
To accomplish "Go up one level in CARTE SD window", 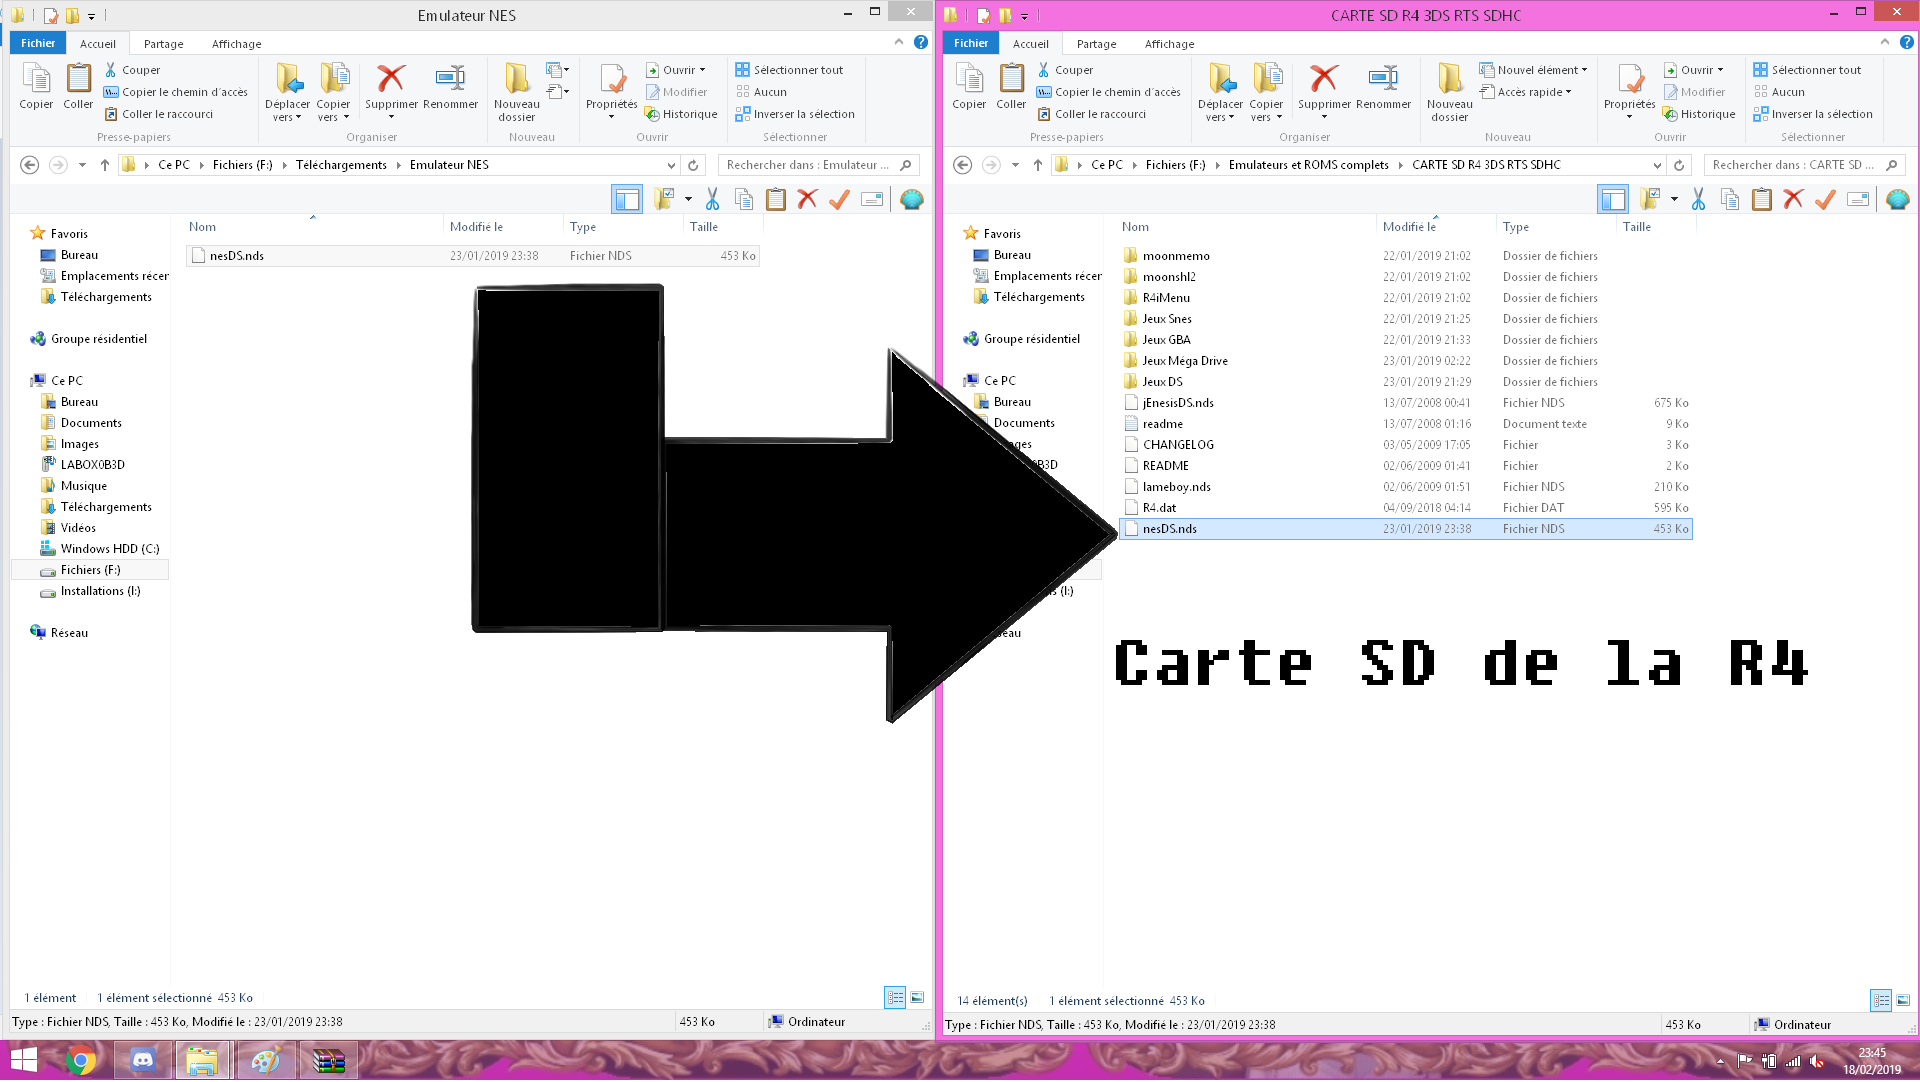I will (1038, 165).
